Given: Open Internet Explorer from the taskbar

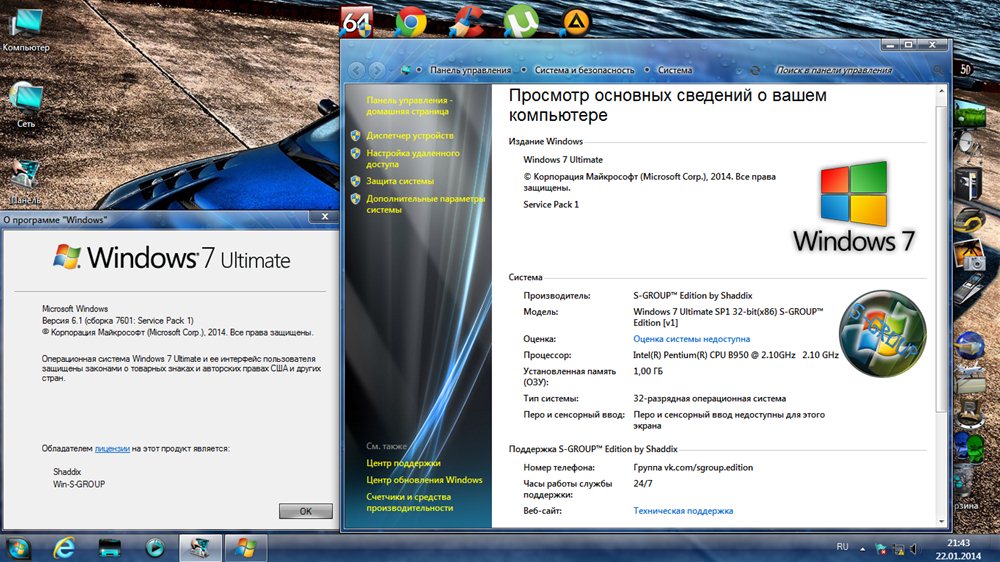Looking at the screenshot, I should (x=65, y=547).
